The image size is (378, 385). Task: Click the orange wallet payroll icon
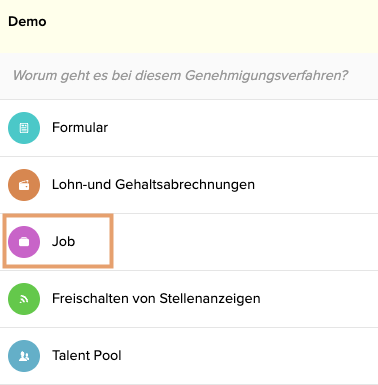[x=24, y=185]
